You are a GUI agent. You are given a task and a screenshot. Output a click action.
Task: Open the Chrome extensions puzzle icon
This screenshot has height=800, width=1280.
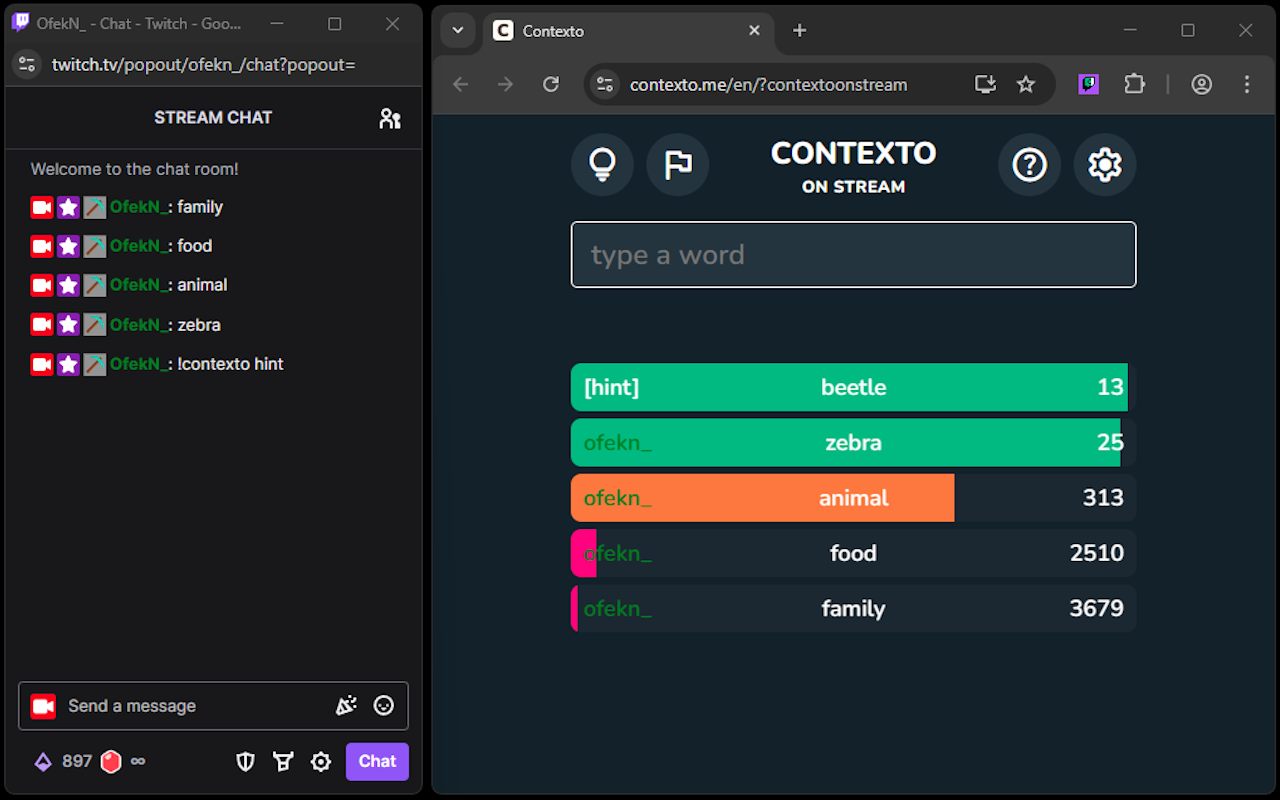tap(1134, 85)
